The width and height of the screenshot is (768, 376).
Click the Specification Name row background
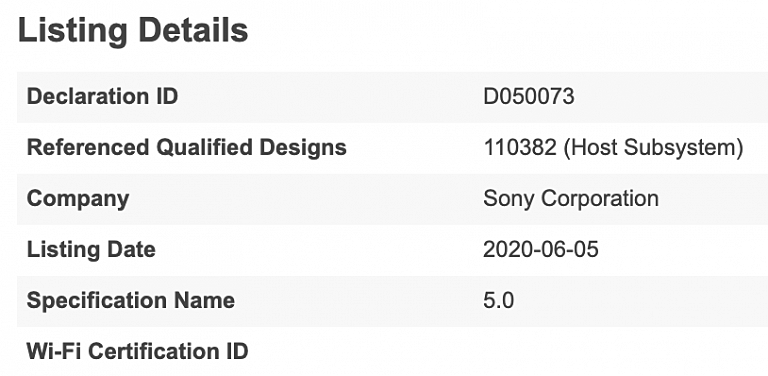tap(392, 301)
